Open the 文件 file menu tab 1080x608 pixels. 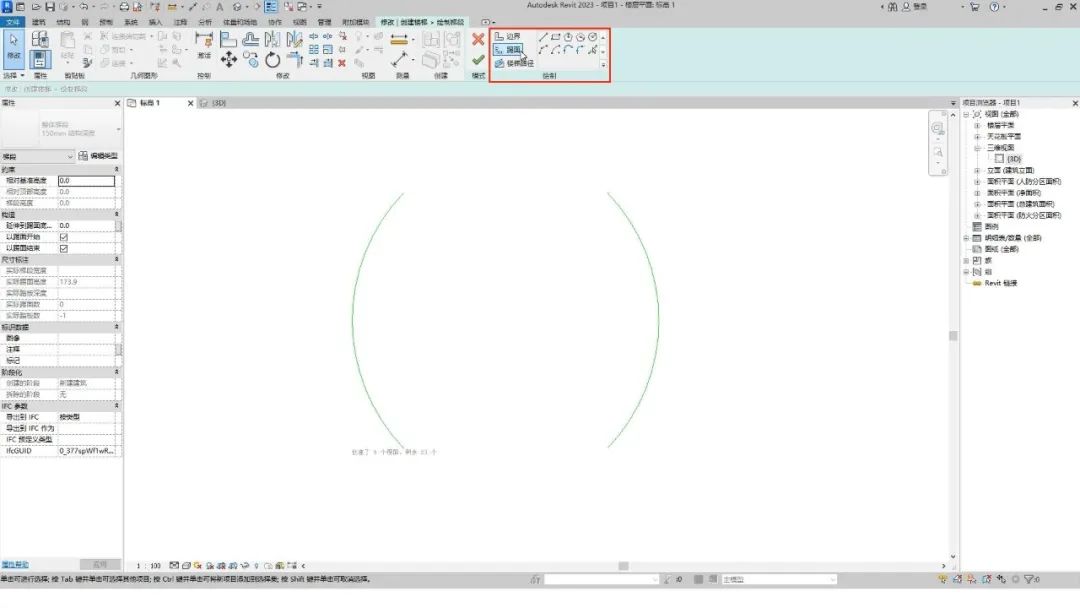point(12,22)
